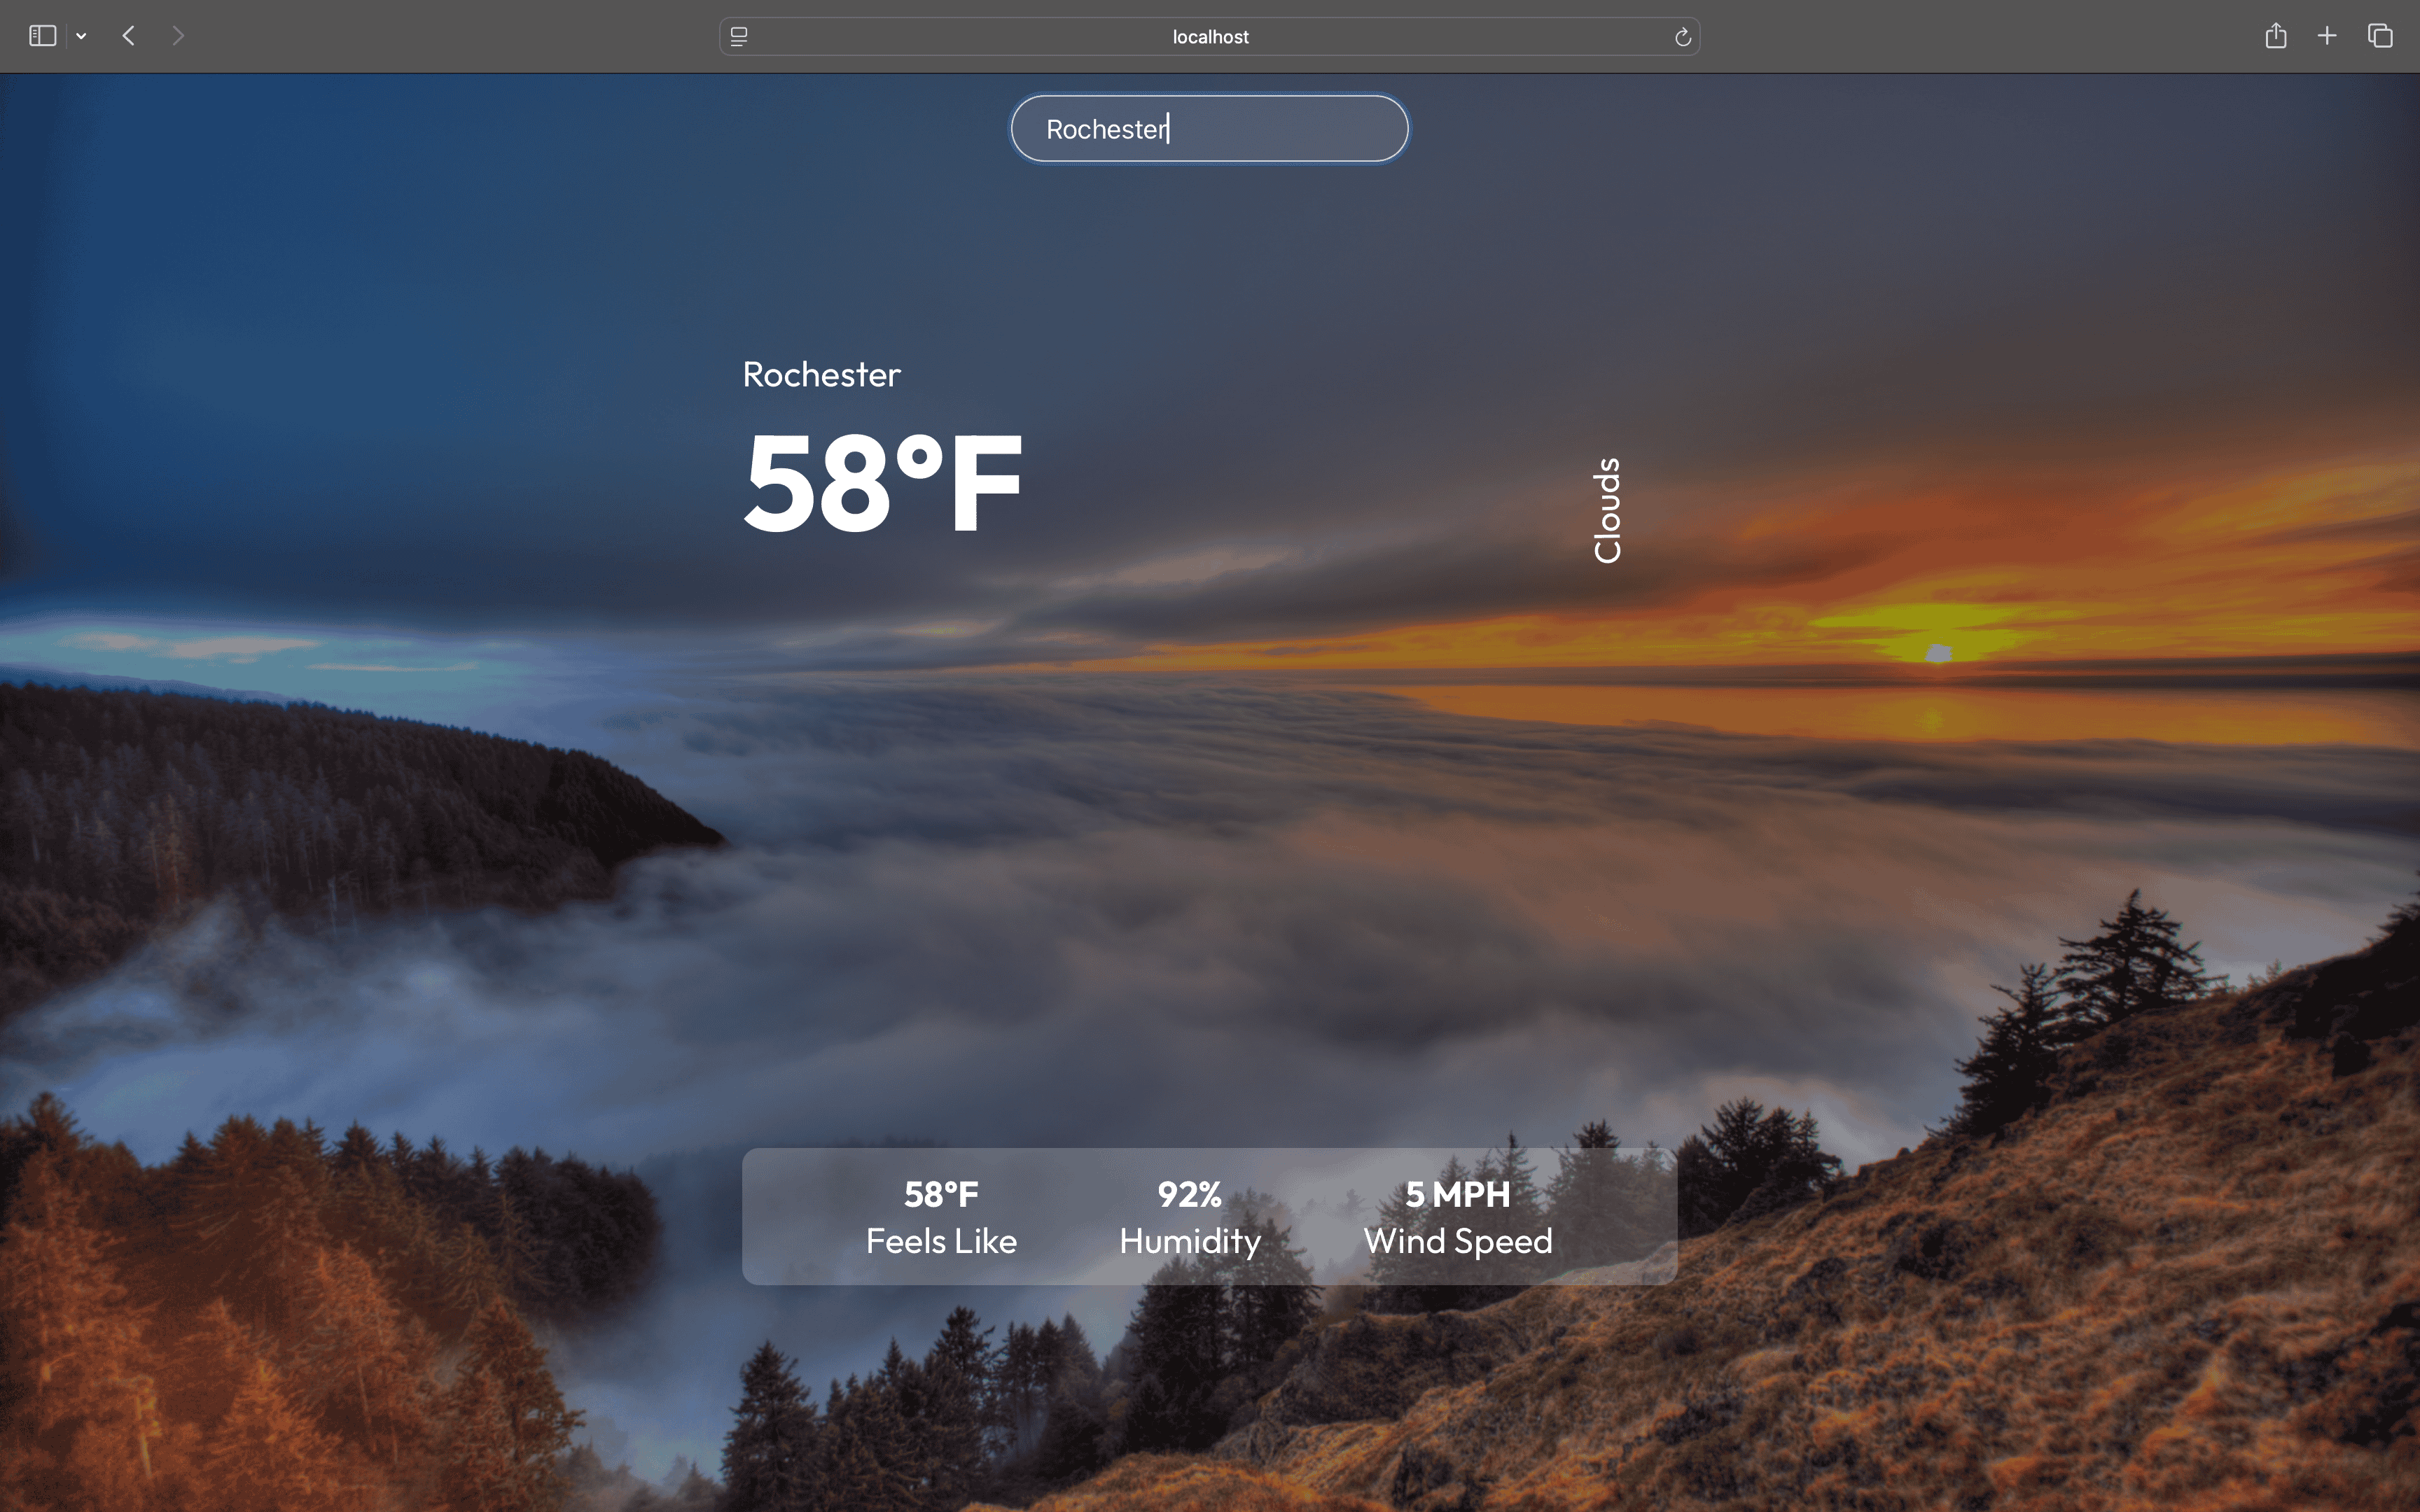The width and height of the screenshot is (2420, 1512).
Task: Open the Share menu
Action: 2276,35
